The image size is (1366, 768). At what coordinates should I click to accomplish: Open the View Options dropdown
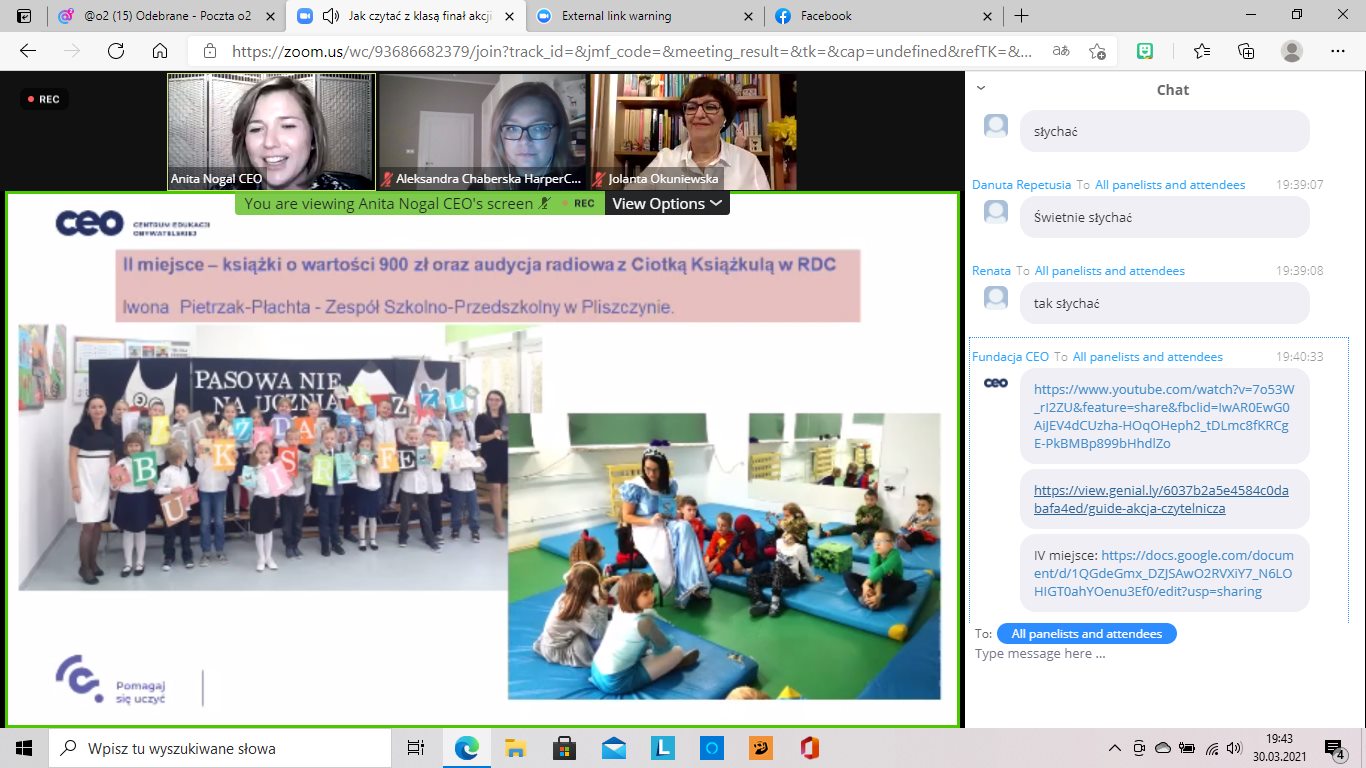pyautogui.click(x=666, y=204)
